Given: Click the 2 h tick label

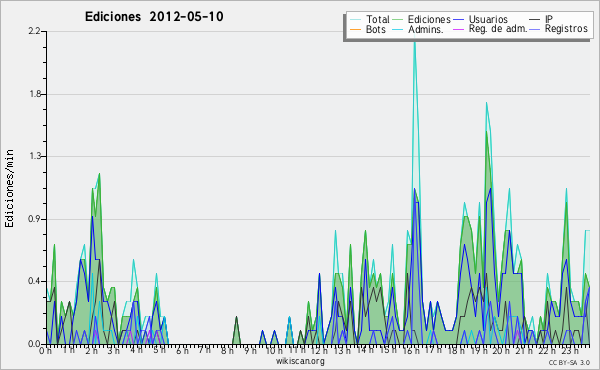Looking at the screenshot, I should pos(91,350).
